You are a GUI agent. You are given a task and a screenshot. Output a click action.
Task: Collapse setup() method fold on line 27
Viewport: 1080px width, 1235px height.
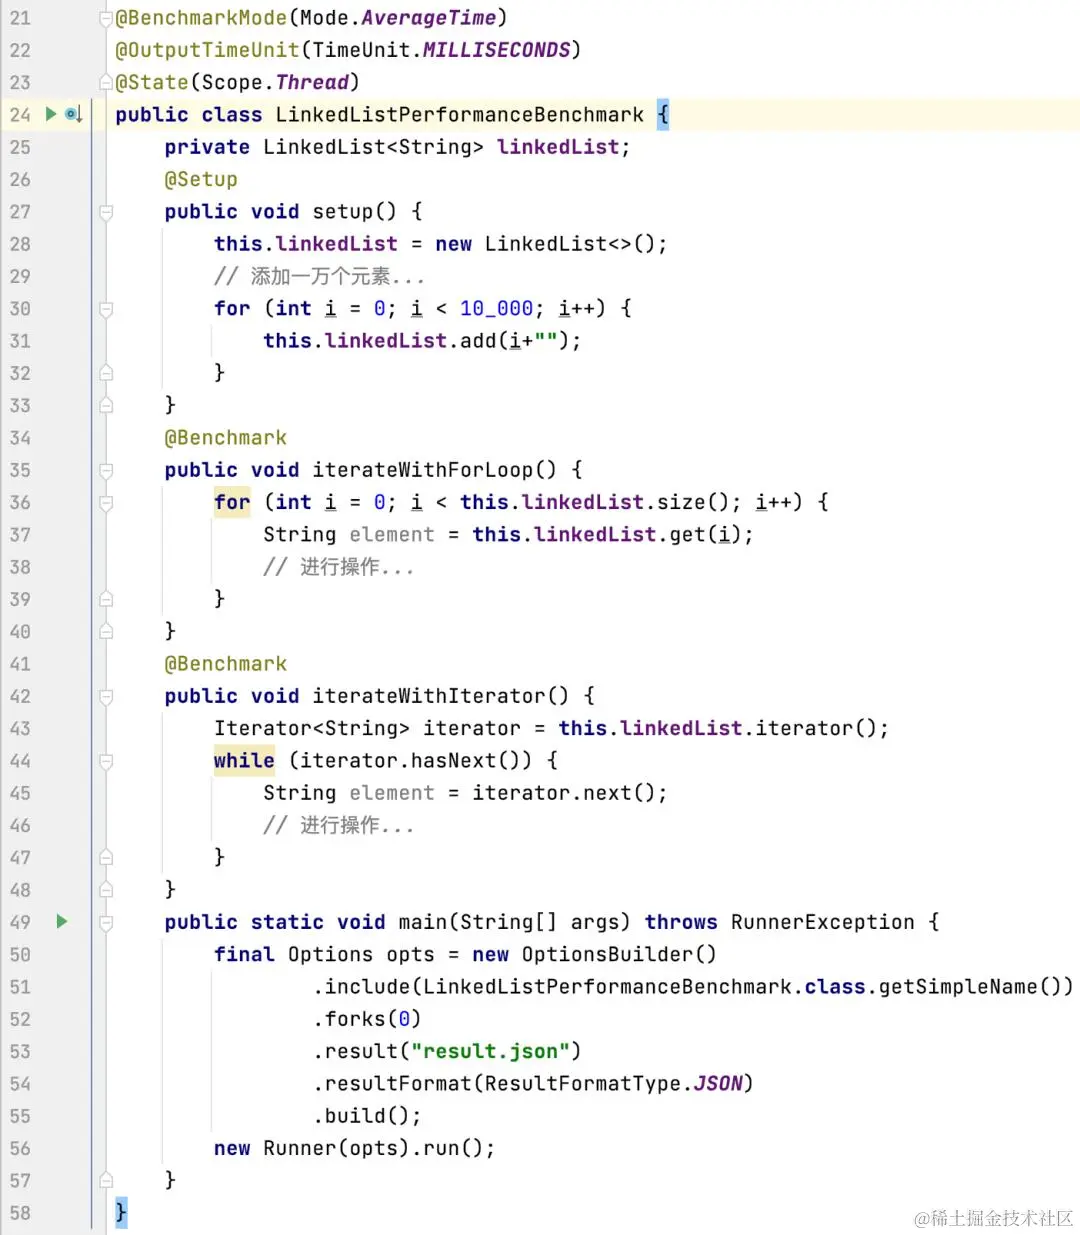point(106,211)
